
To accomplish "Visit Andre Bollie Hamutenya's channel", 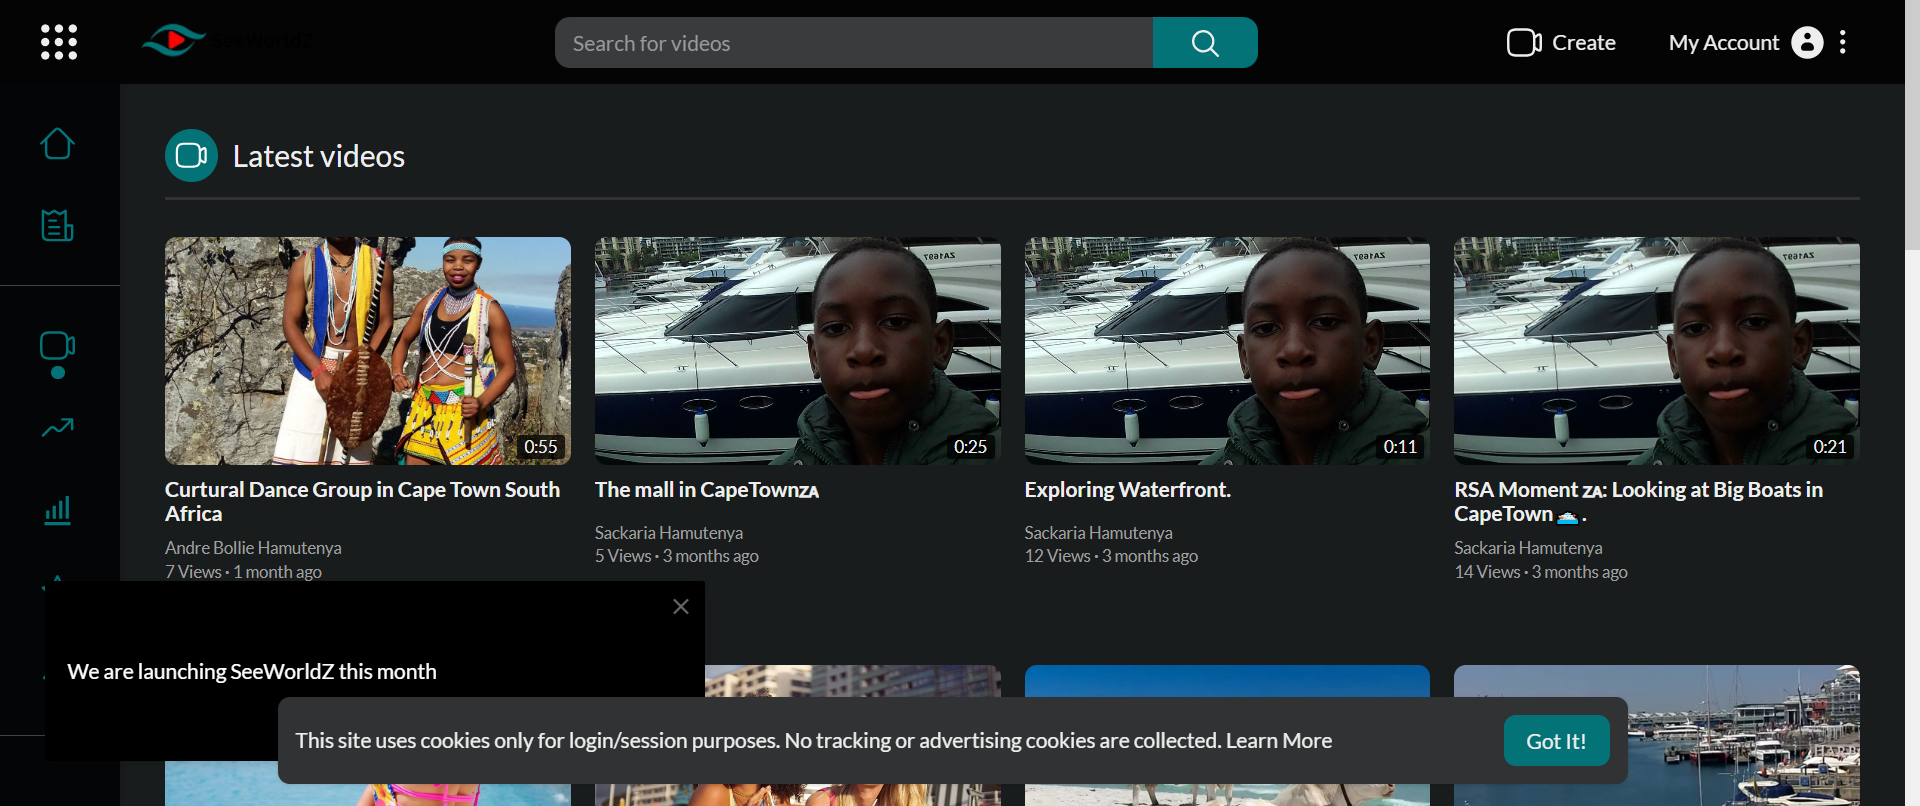I will [253, 548].
